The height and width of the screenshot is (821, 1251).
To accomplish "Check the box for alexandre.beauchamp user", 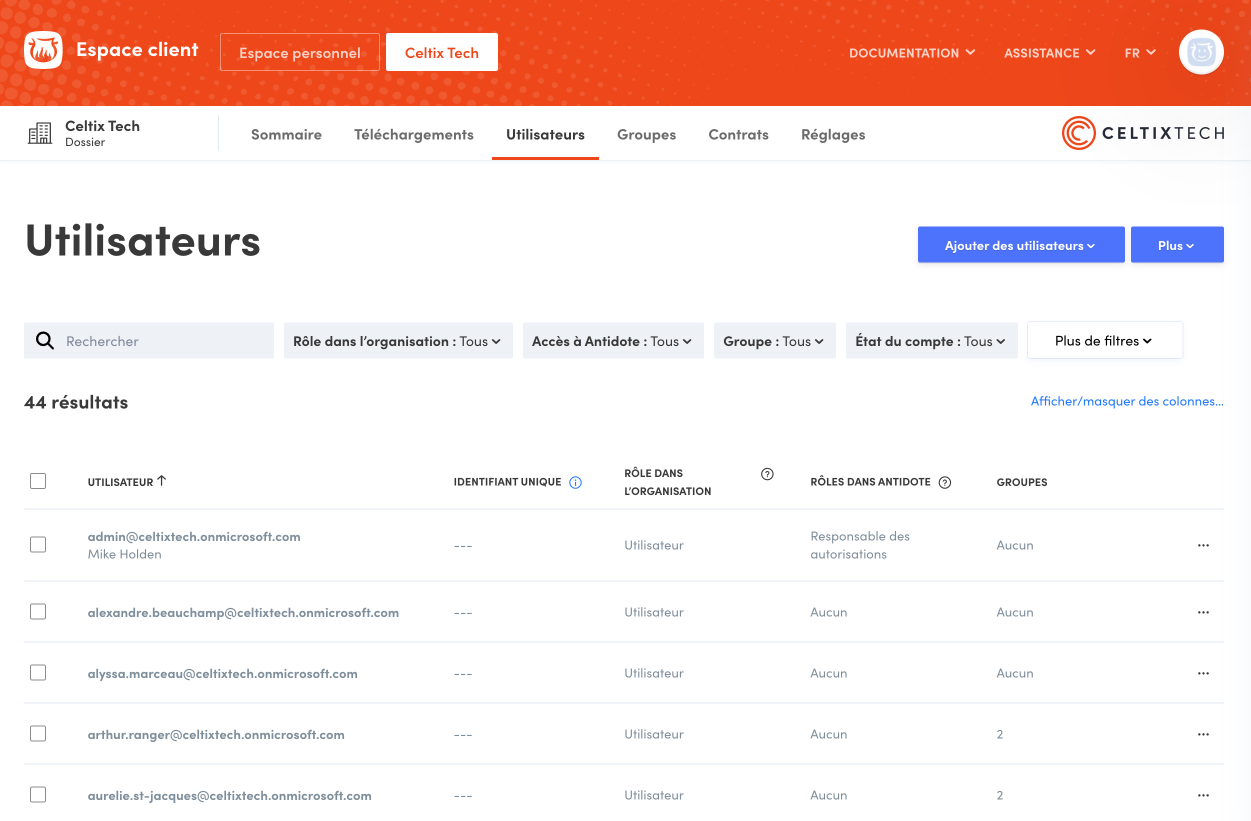I will tap(38, 612).
